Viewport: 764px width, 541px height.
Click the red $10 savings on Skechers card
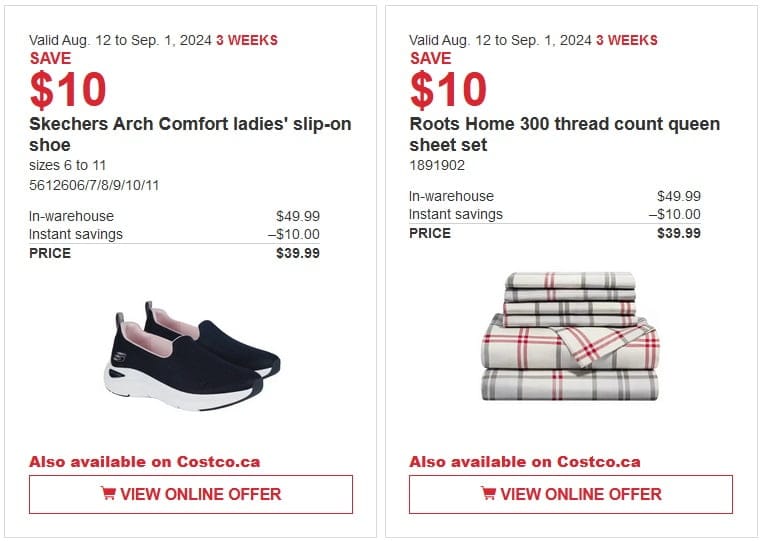[68, 90]
